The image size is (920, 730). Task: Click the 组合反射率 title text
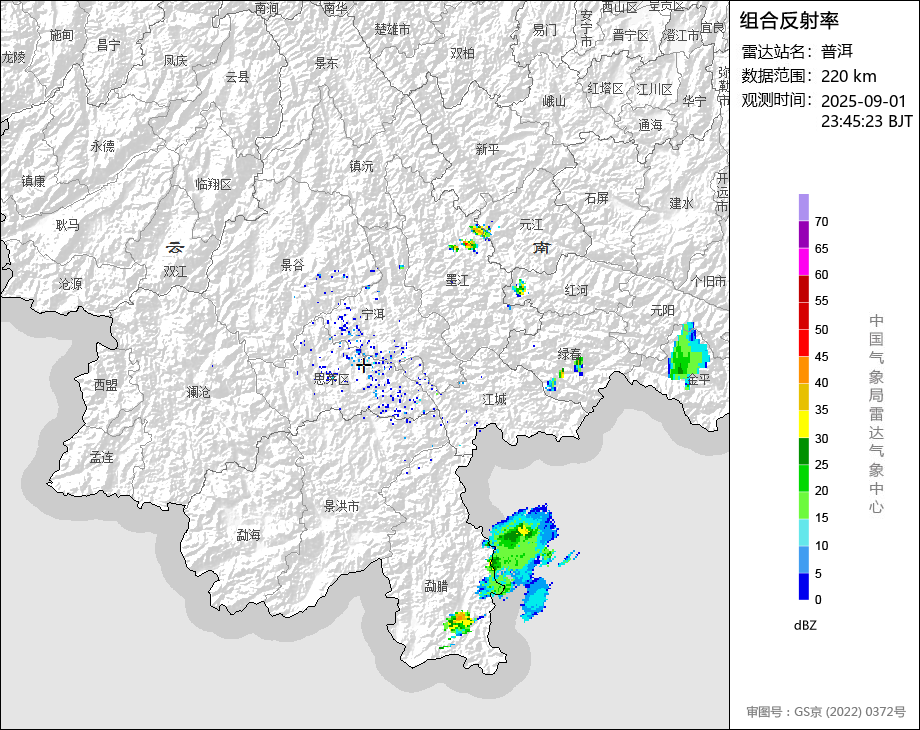[x=789, y=21]
